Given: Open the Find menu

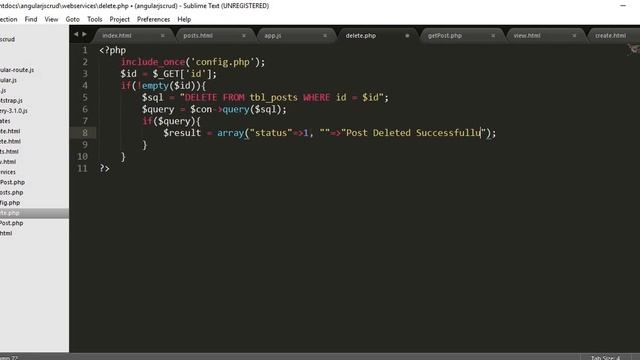Looking at the screenshot, I should point(31,19).
